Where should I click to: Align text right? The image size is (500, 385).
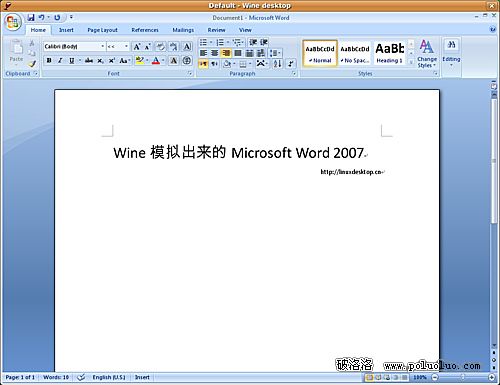[x=226, y=53]
